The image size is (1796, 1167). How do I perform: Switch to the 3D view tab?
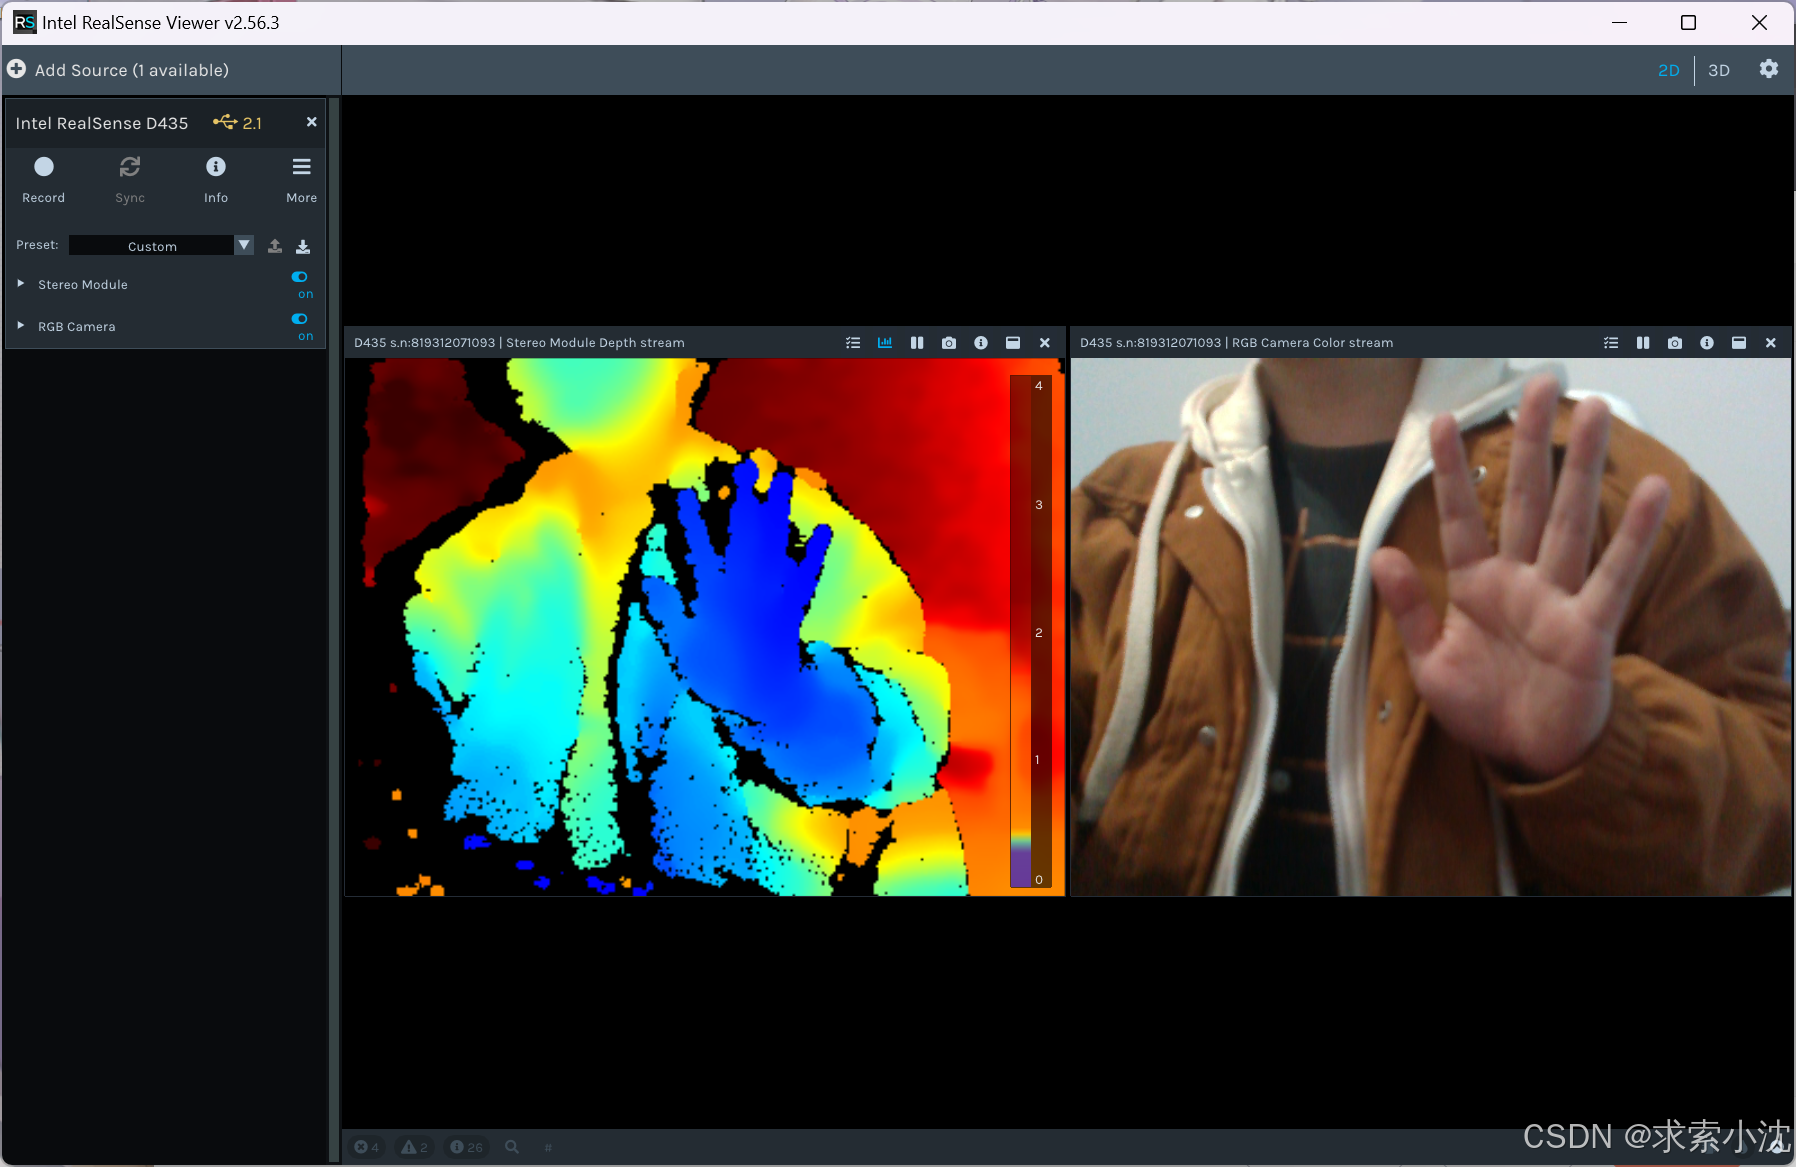click(x=1719, y=70)
